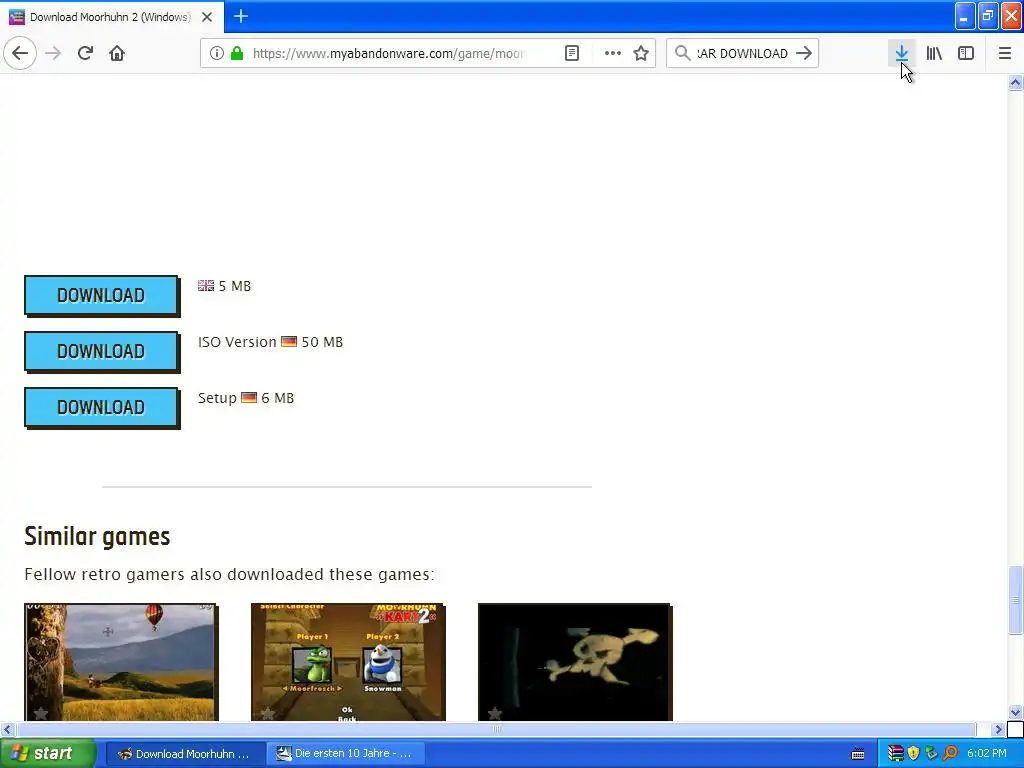Open the library menu
The height and width of the screenshot is (768, 1024).
coord(934,53)
